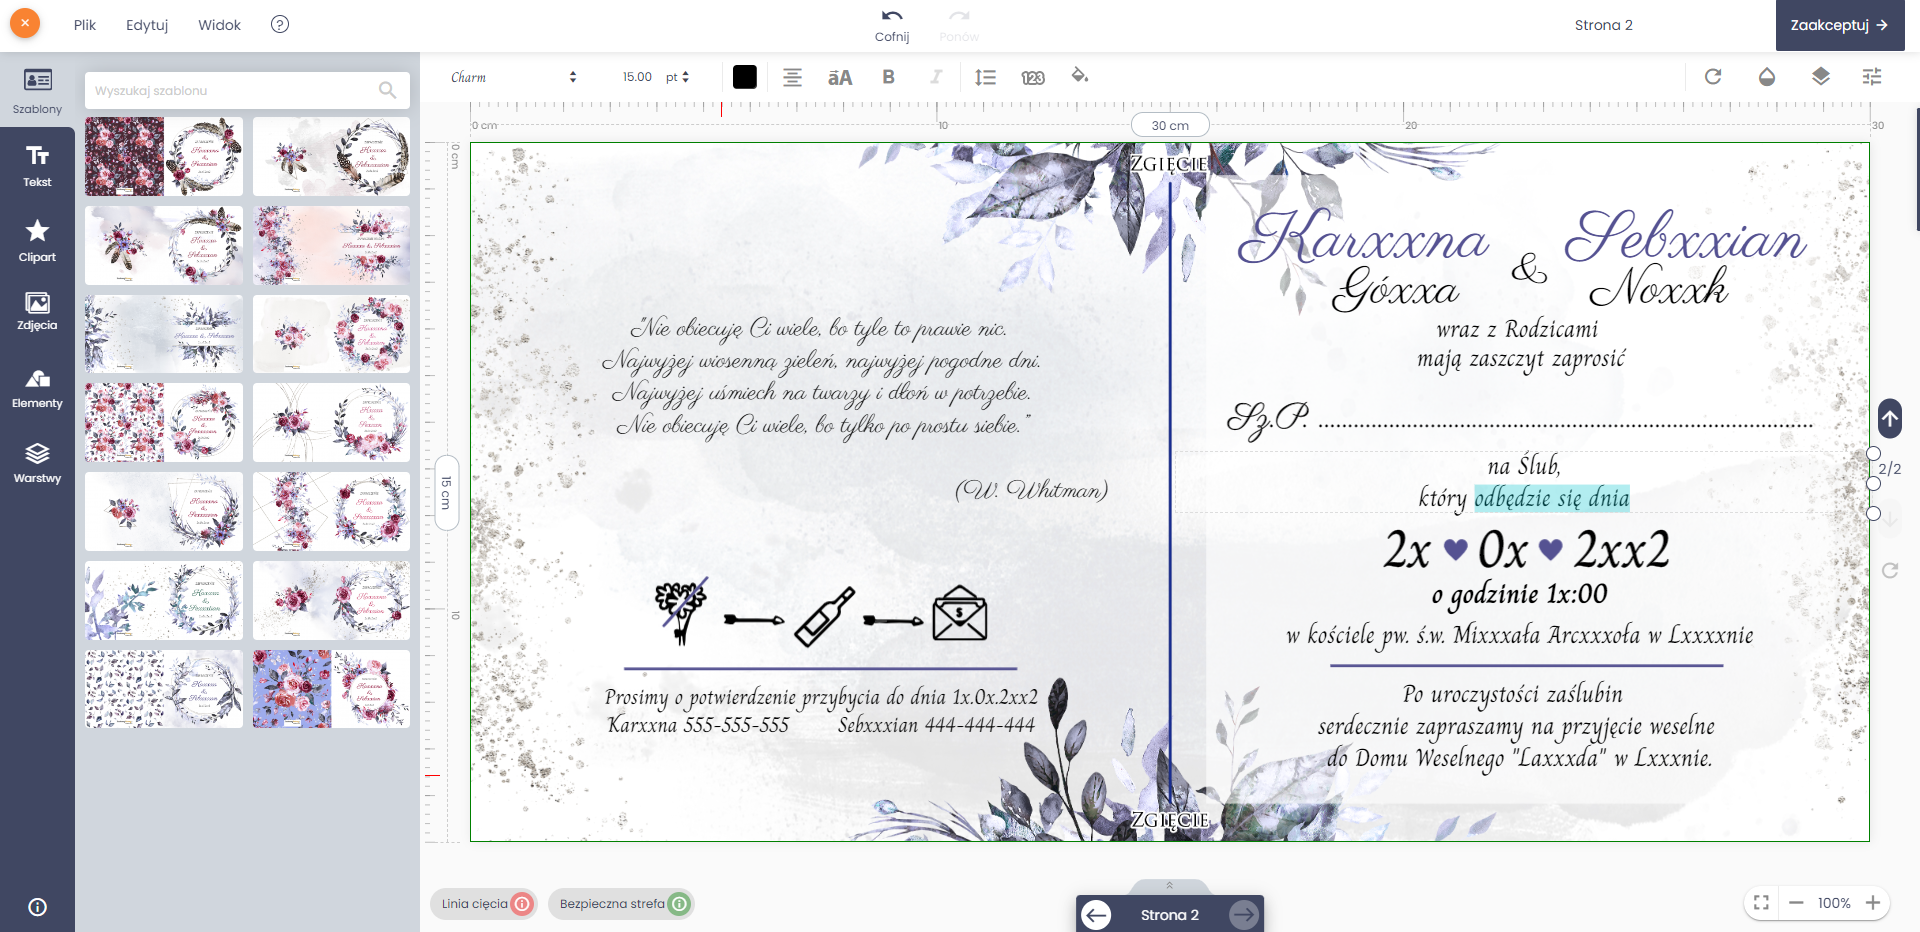
Task: Undo with the Cofnij button
Action: [x=892, y=25]
